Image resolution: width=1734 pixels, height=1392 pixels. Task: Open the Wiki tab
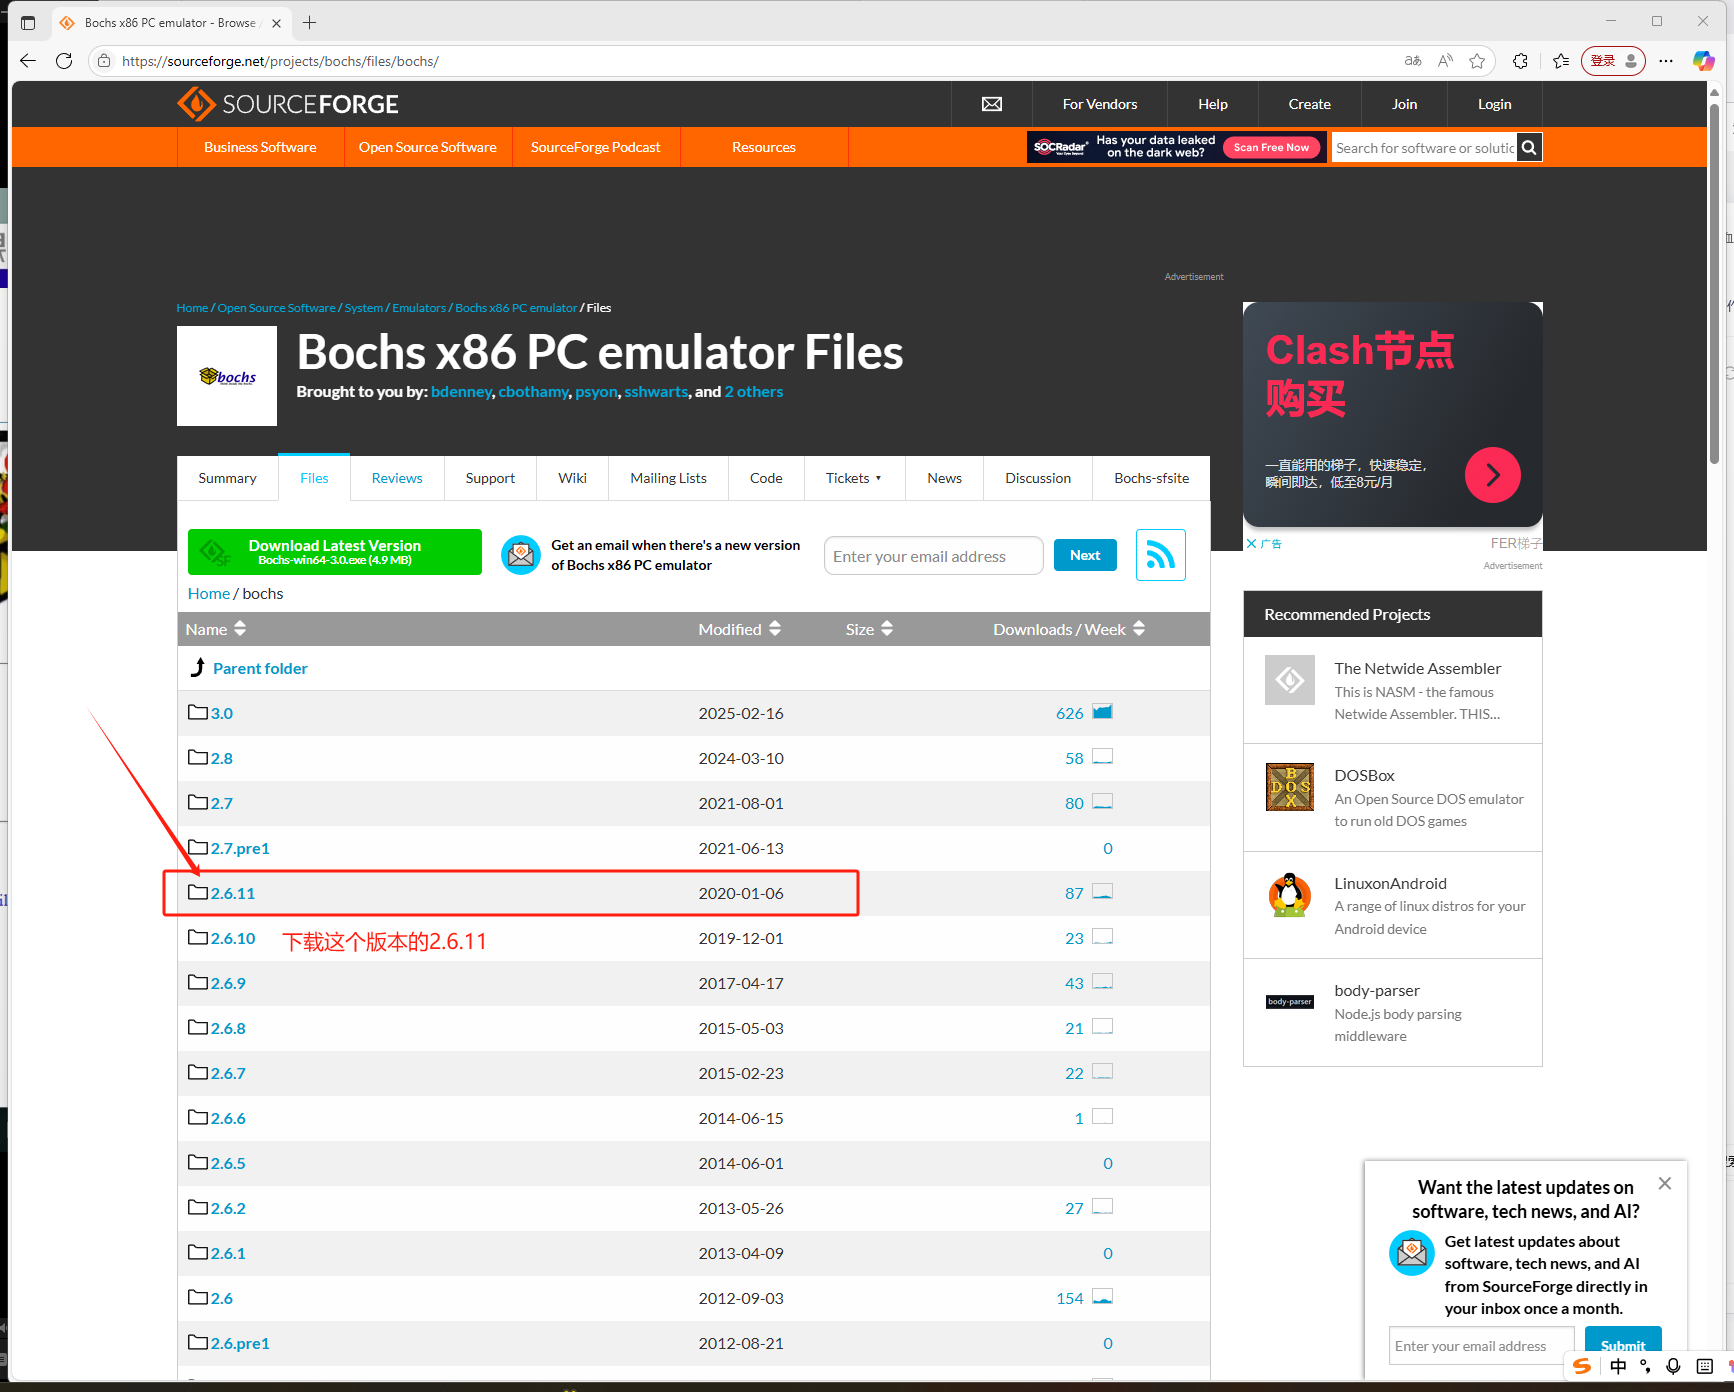point(573,478)
